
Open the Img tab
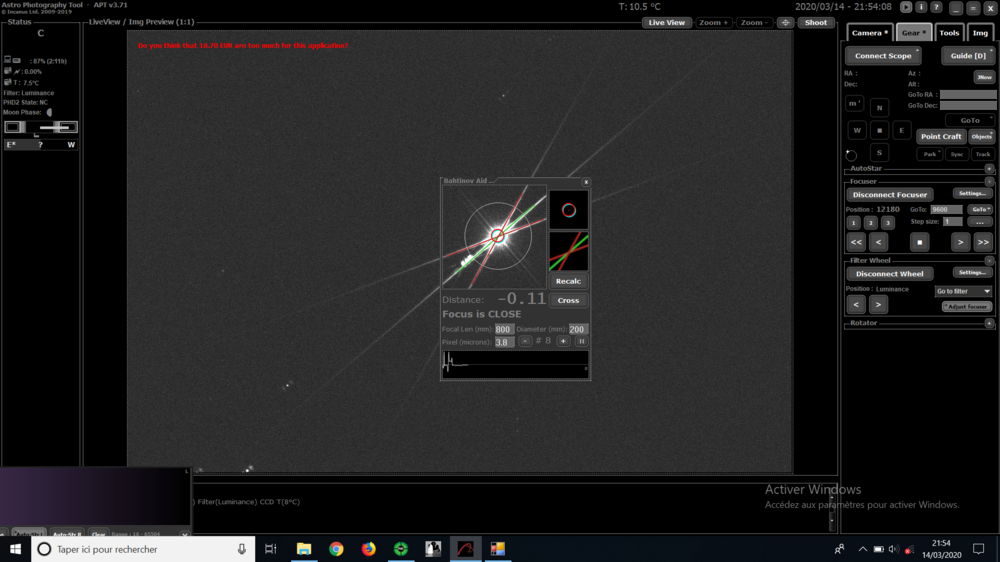[980, 33]
